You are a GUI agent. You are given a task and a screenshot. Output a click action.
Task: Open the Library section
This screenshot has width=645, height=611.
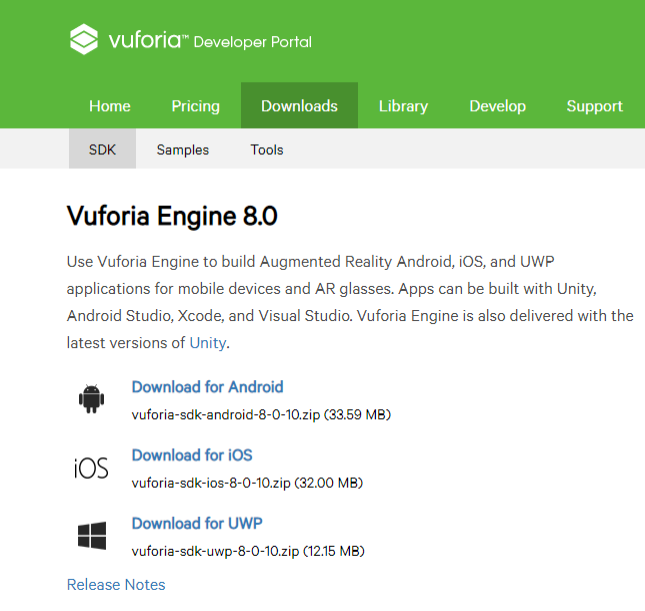point(404,106)
